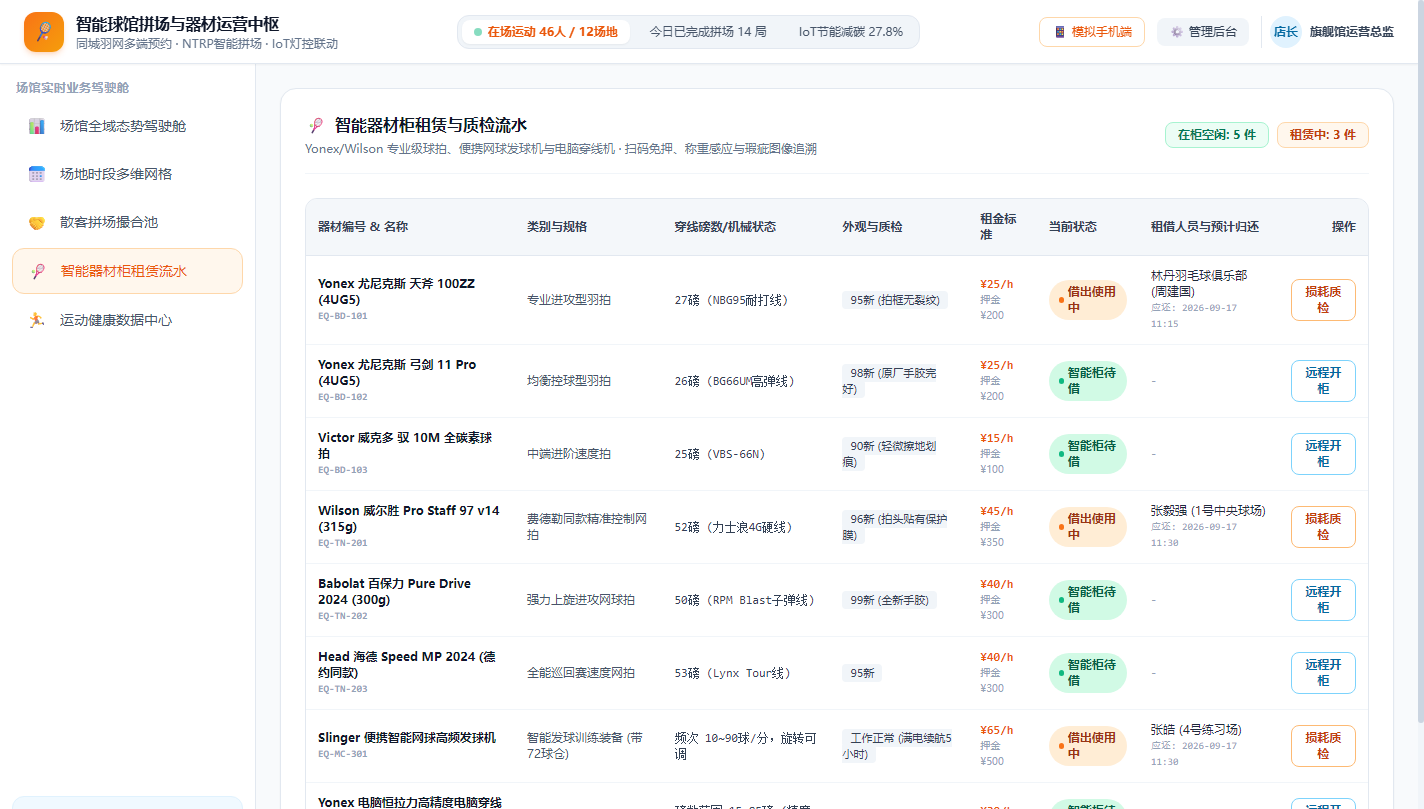Click the 张皓 (4号练习场) renter cell

1196,730
